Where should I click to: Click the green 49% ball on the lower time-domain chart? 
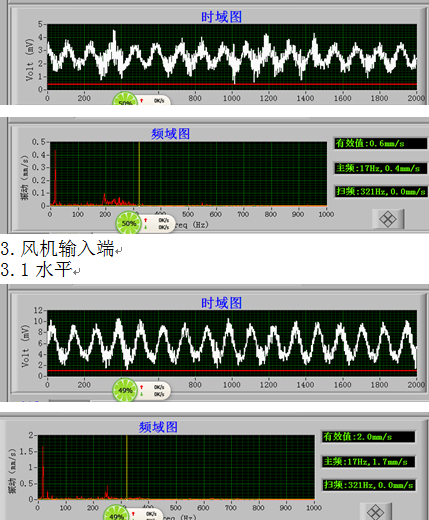[125, 390]
